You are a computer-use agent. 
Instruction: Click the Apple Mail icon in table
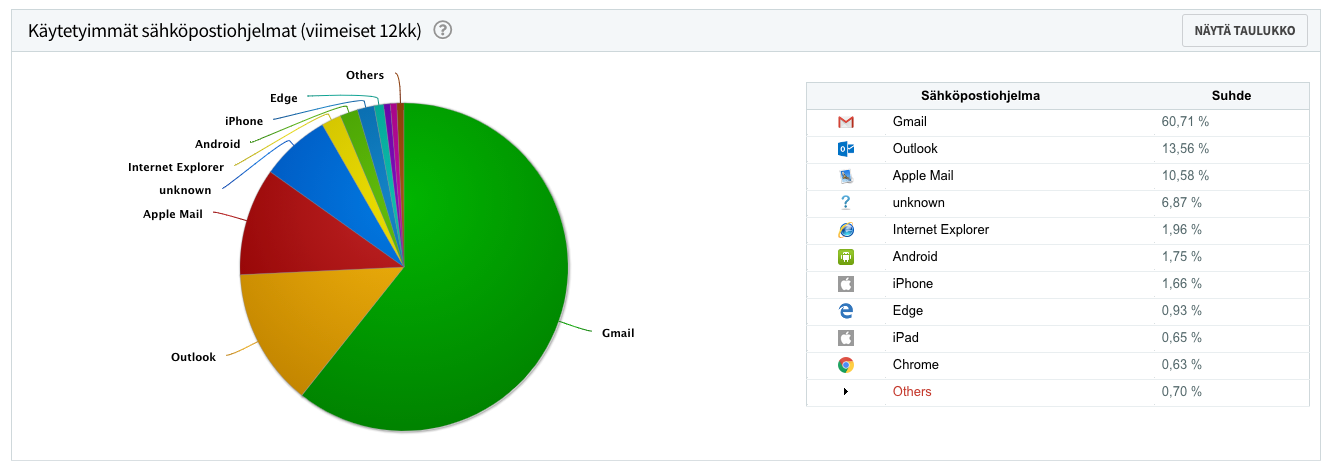(x=846, y=176)
